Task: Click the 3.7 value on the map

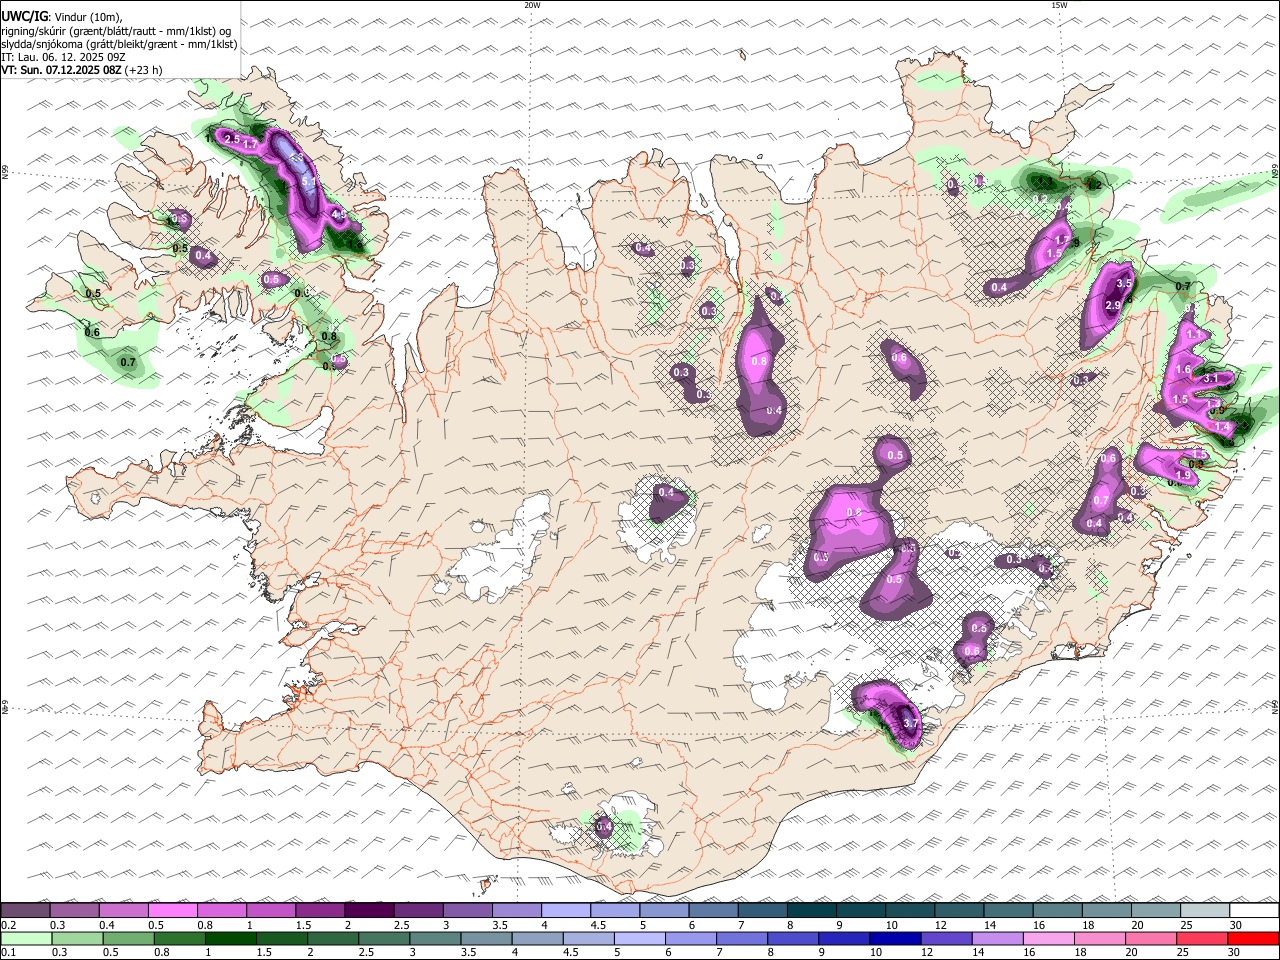Action: [910, 723]
